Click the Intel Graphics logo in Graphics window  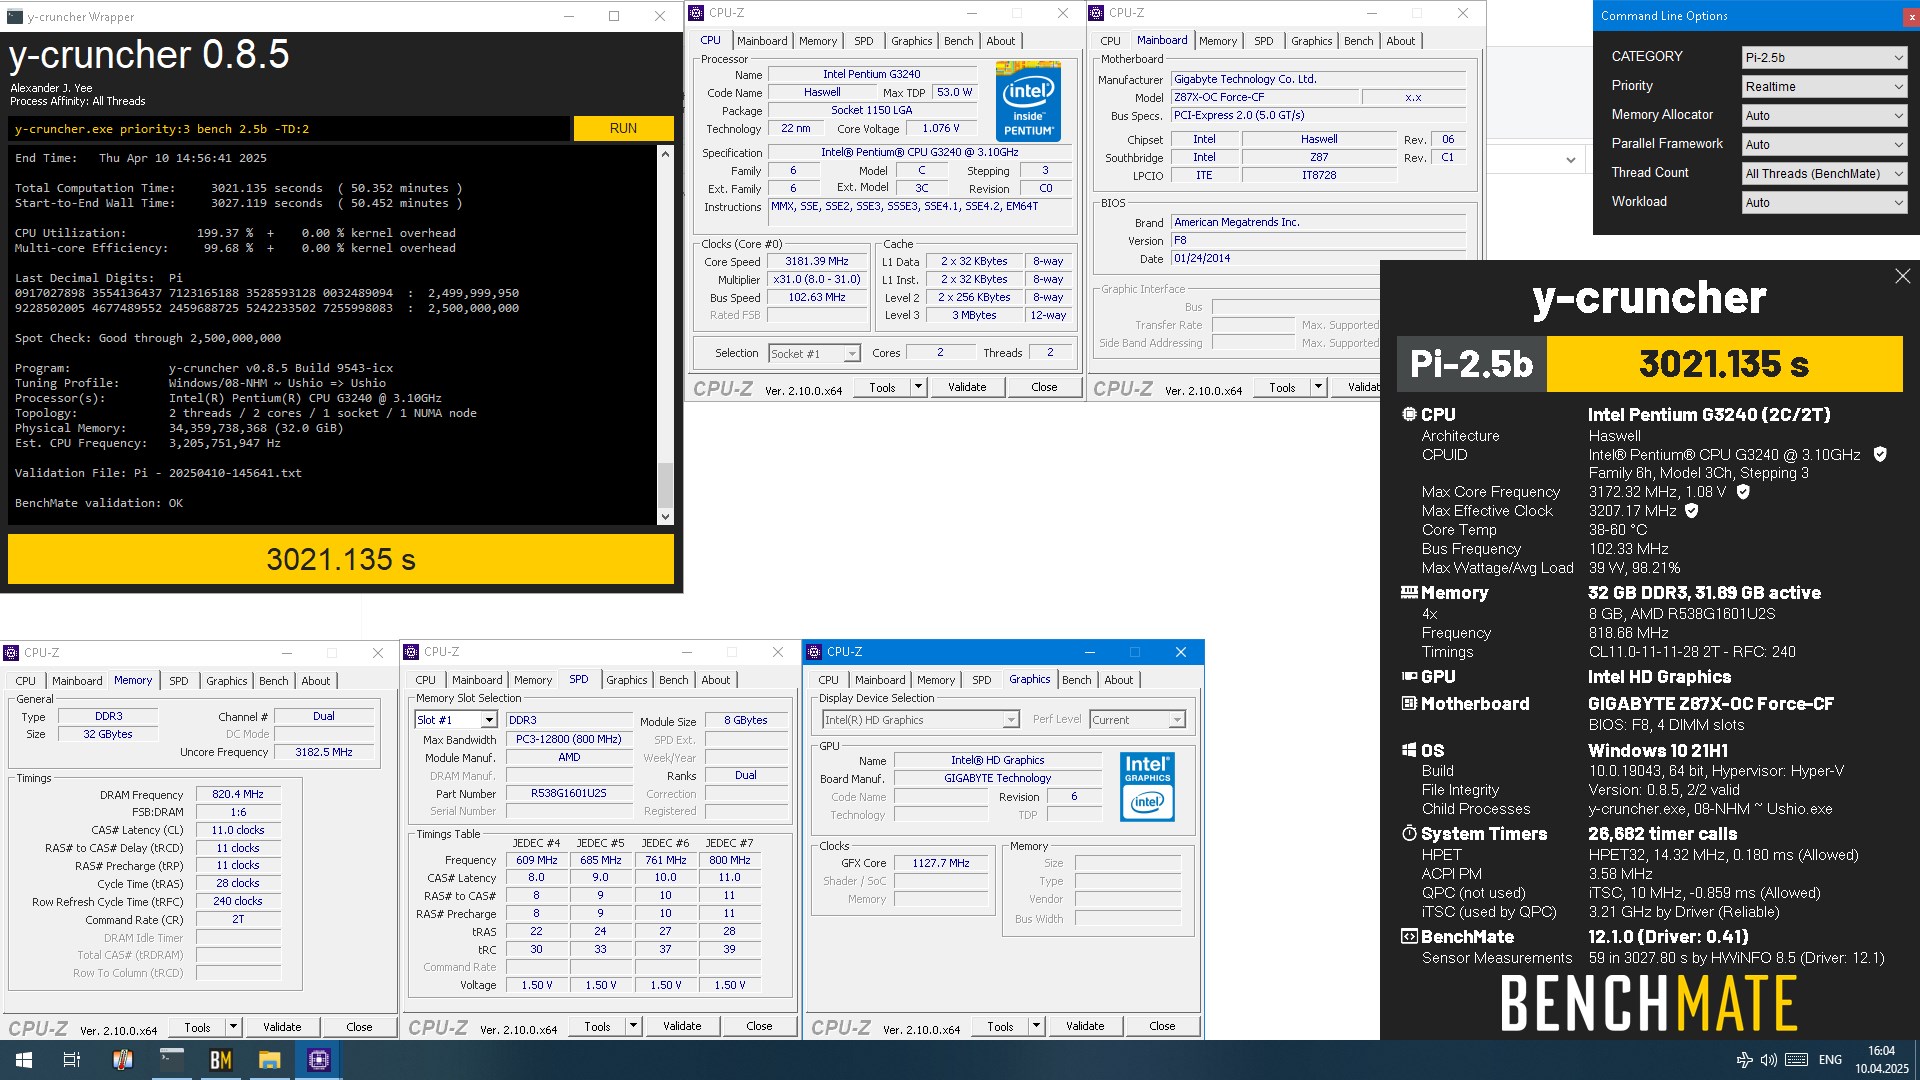tap(1147, 786)
